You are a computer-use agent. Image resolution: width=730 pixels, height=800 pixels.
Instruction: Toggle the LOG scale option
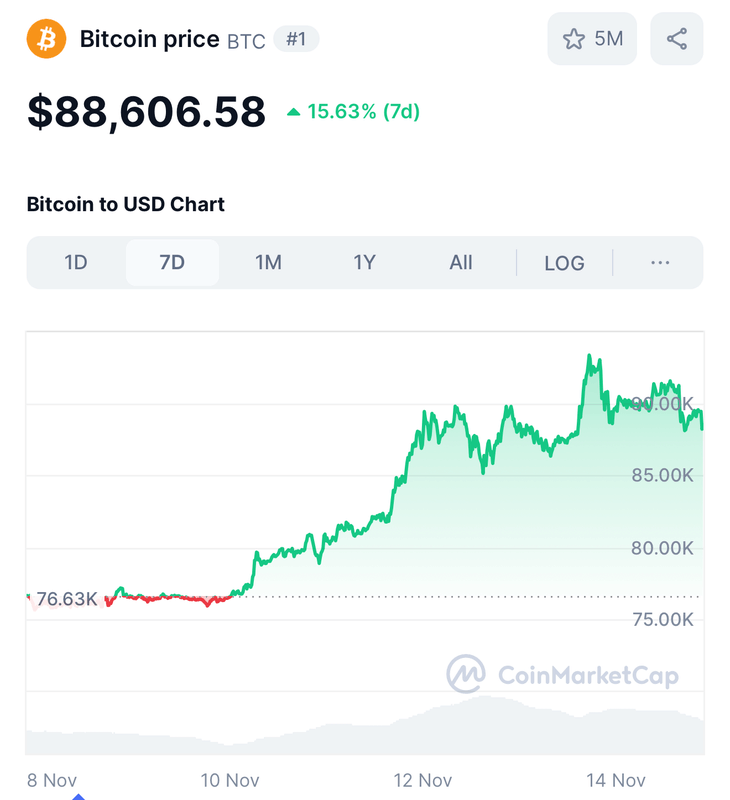pos(564,263)
